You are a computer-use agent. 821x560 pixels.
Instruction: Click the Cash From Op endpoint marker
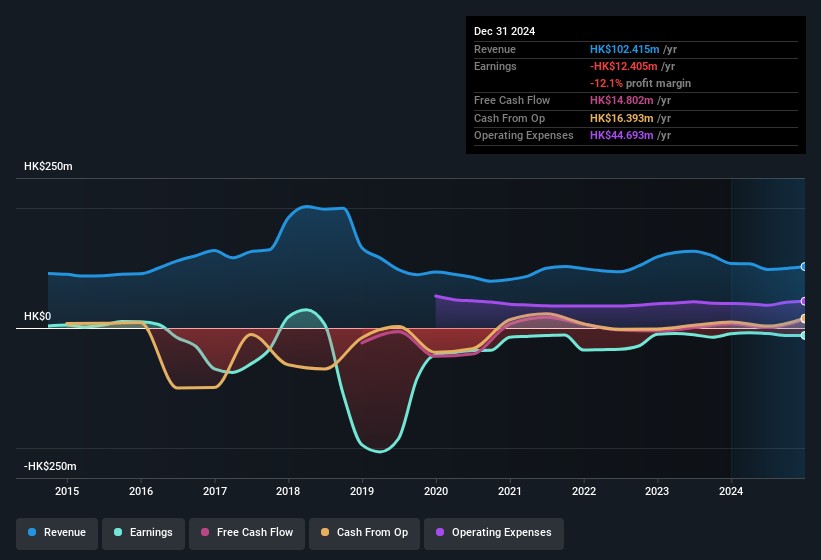(x=804, y=319)
